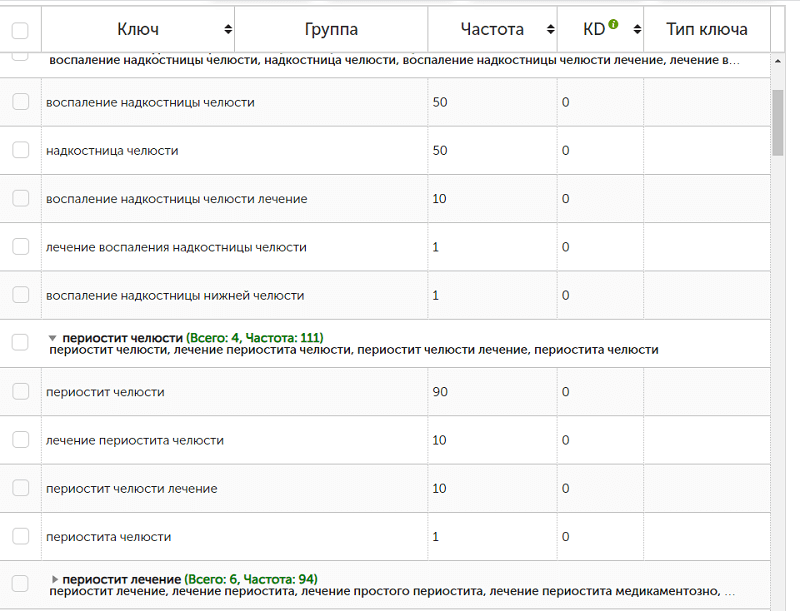800x611 pixels.
Task: Click the KD info icon
Action: tap(613, 25)
